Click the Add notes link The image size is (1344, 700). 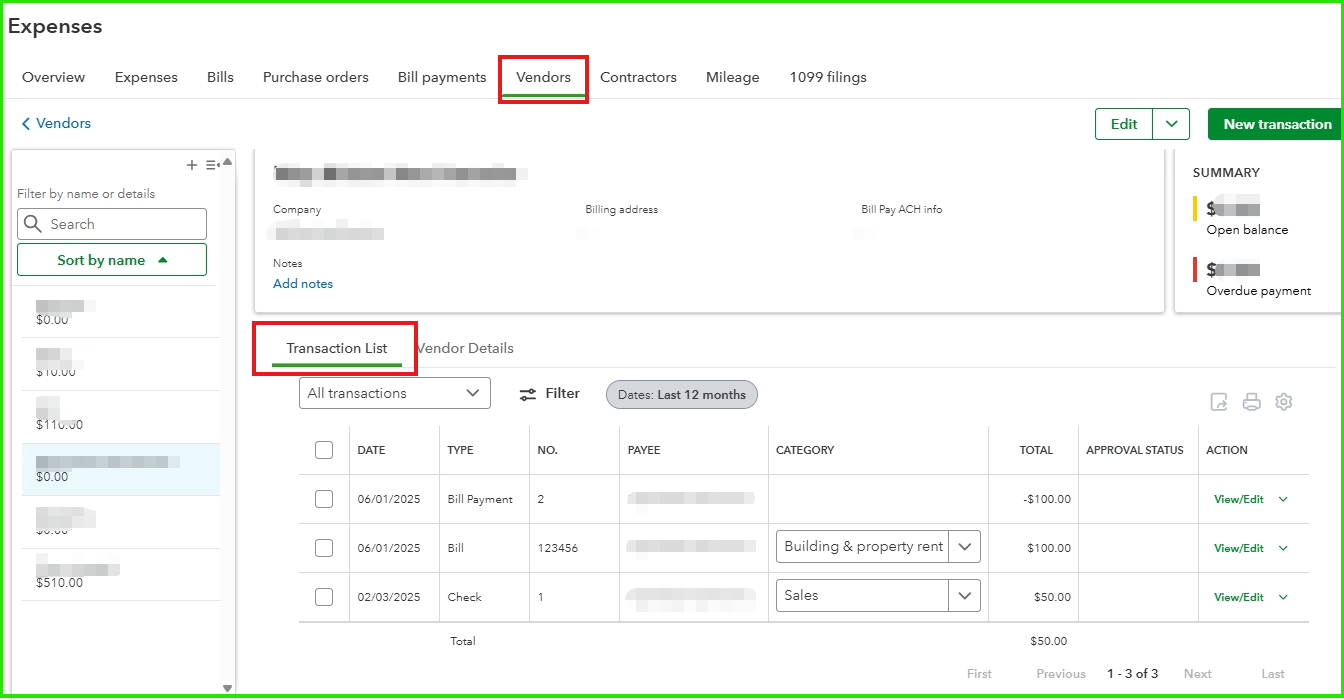pyautogui.click(x=303, y=284)
